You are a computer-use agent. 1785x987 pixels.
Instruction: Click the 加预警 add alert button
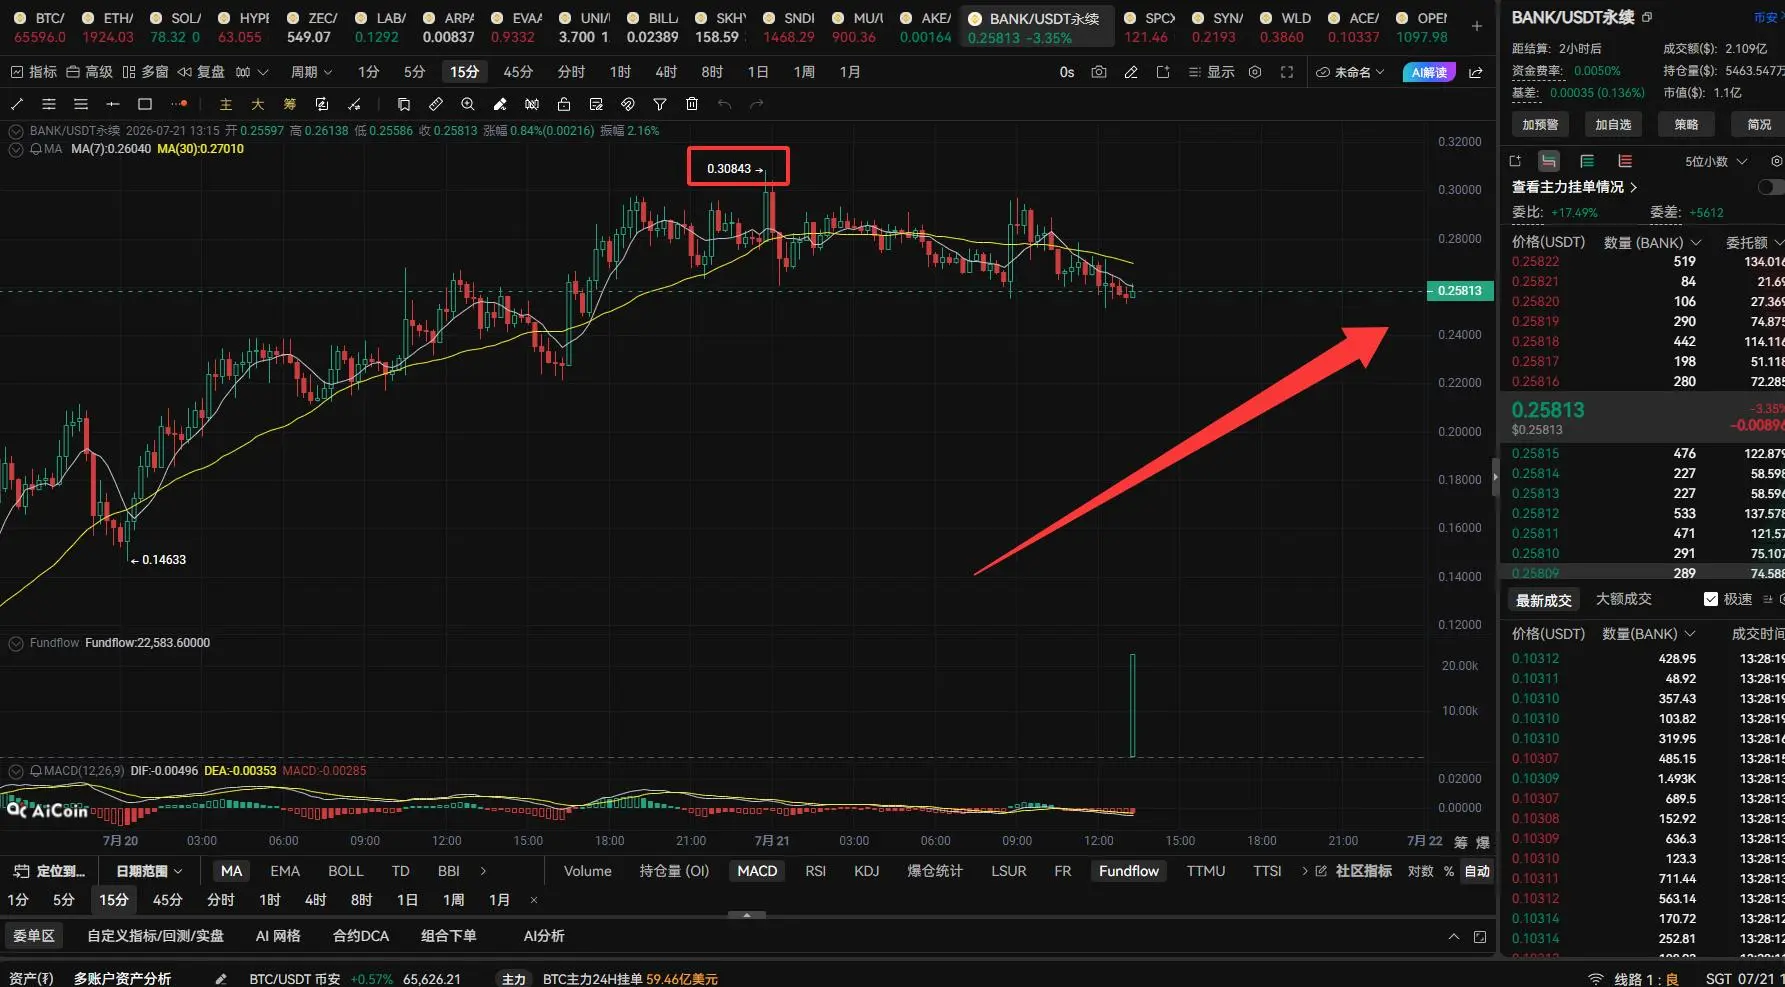[x=1540, y=124]
